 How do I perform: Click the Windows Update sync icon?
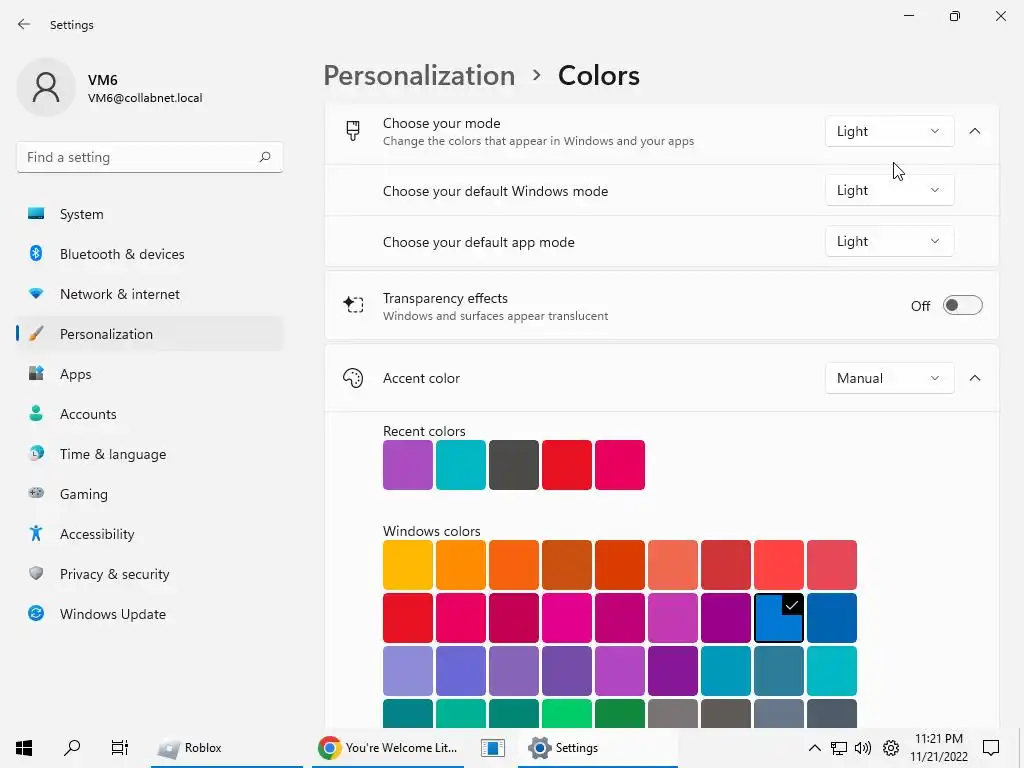36,613
